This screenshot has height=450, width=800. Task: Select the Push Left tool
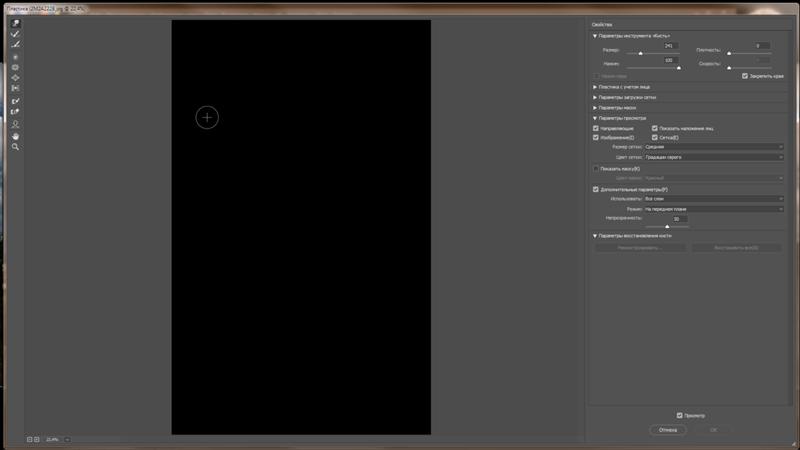(15, 88)
